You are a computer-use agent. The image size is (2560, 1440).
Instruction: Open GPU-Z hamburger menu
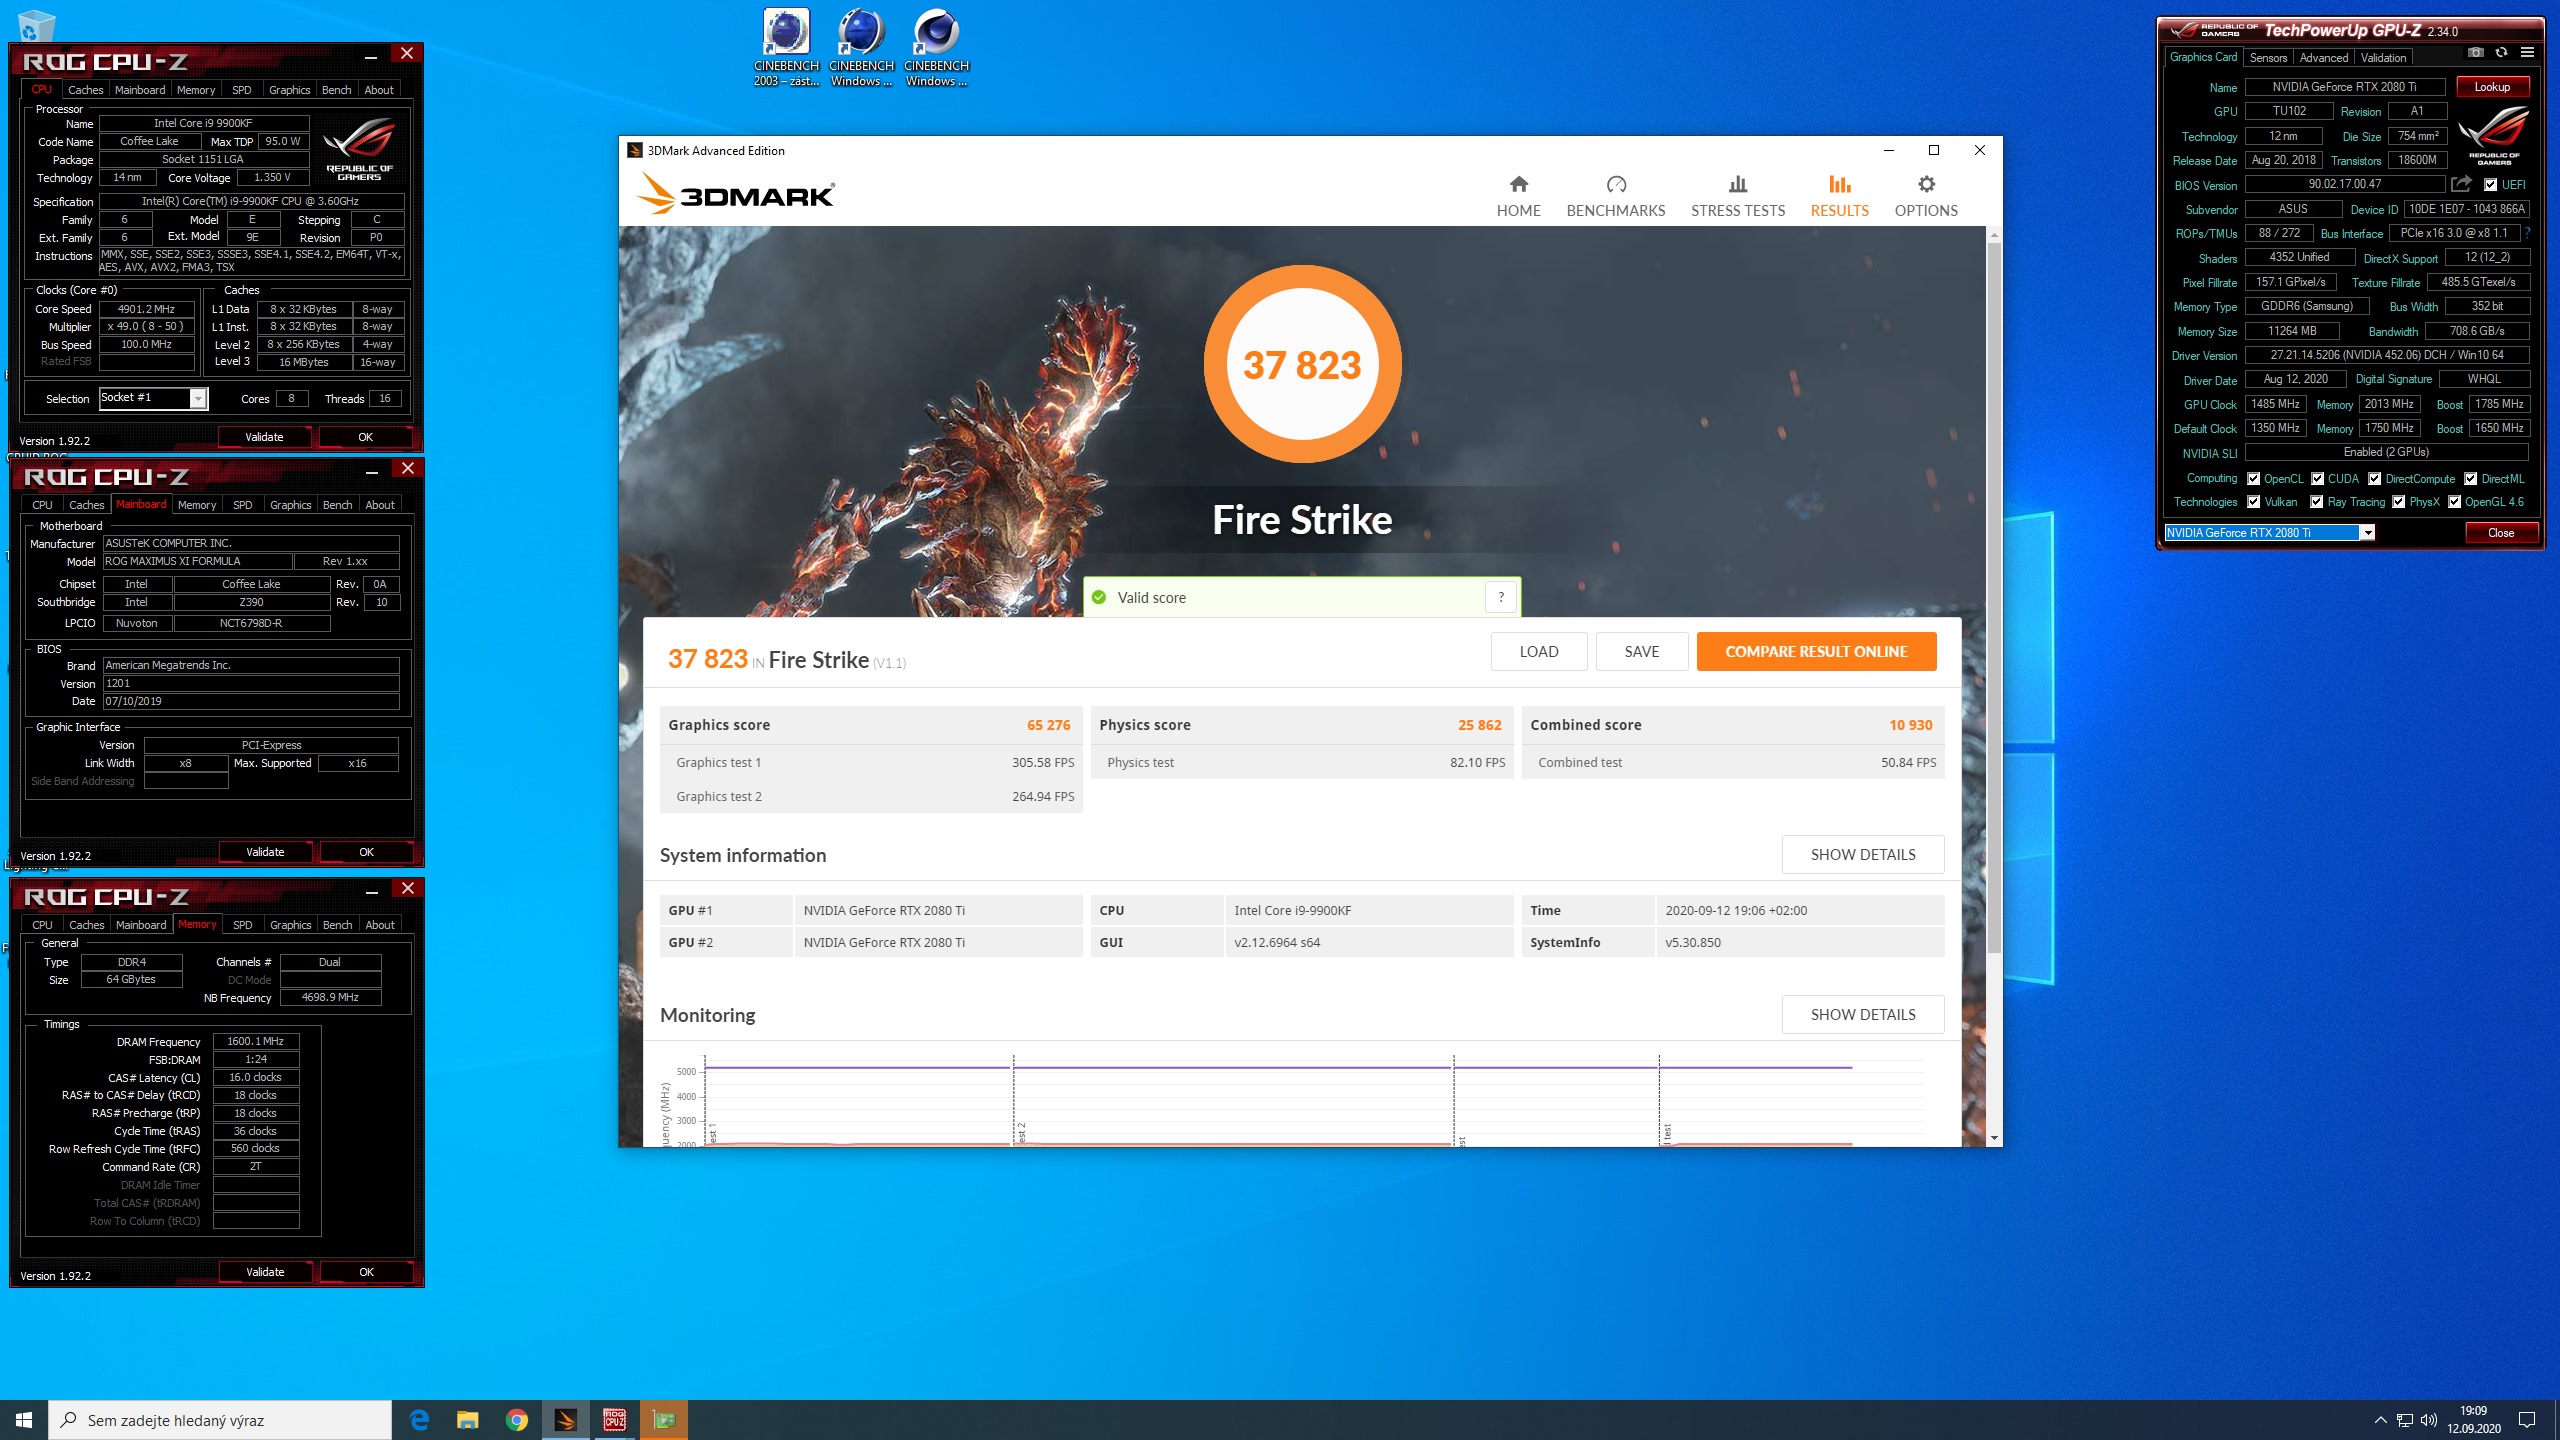(2527, 53)
